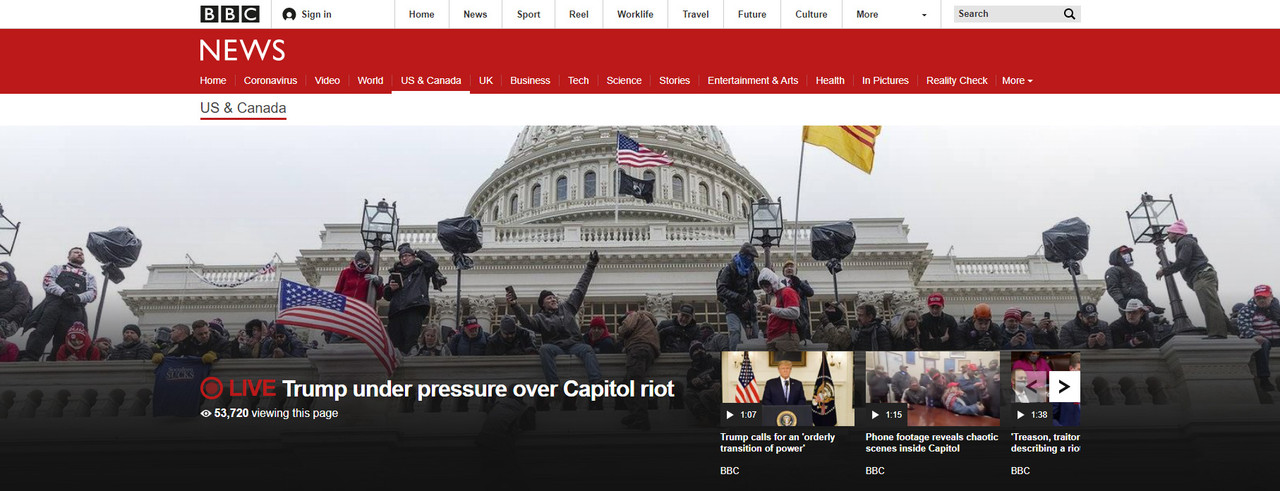
Task: Open the 'Treason, traitor' story title
Action: pos(1045,442)
